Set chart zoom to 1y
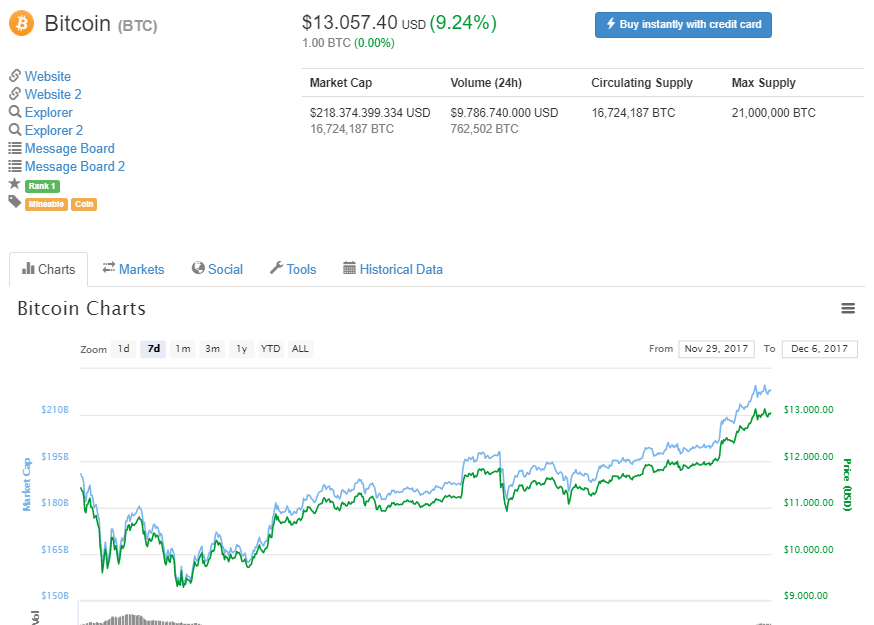 pos(241,349)
